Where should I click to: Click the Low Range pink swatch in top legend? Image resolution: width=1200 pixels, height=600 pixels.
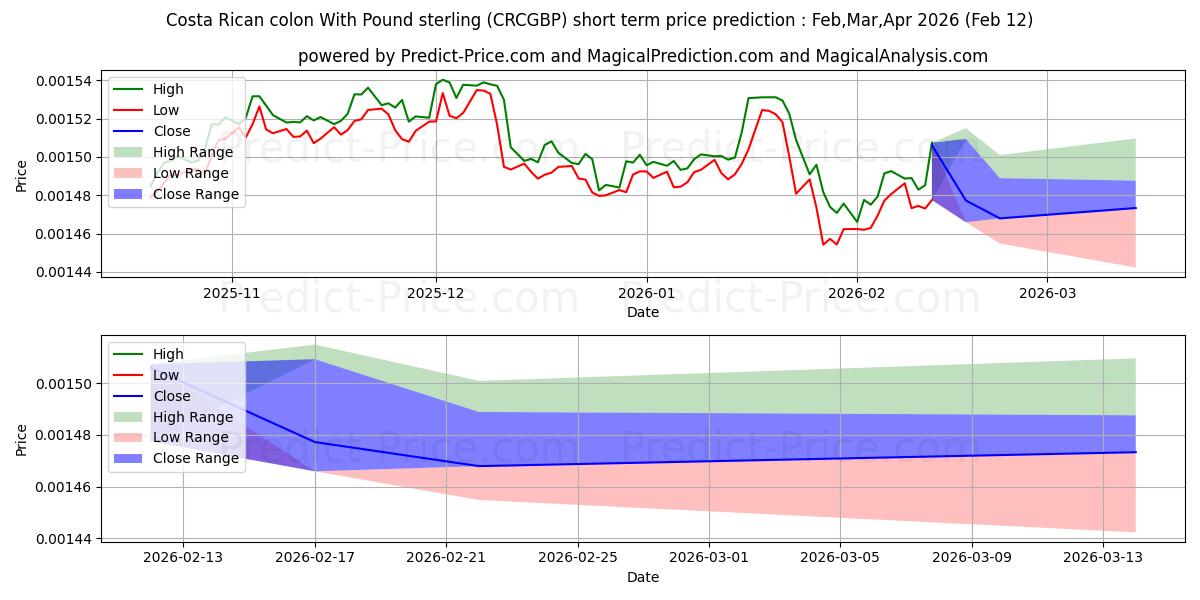click(130, 173)
